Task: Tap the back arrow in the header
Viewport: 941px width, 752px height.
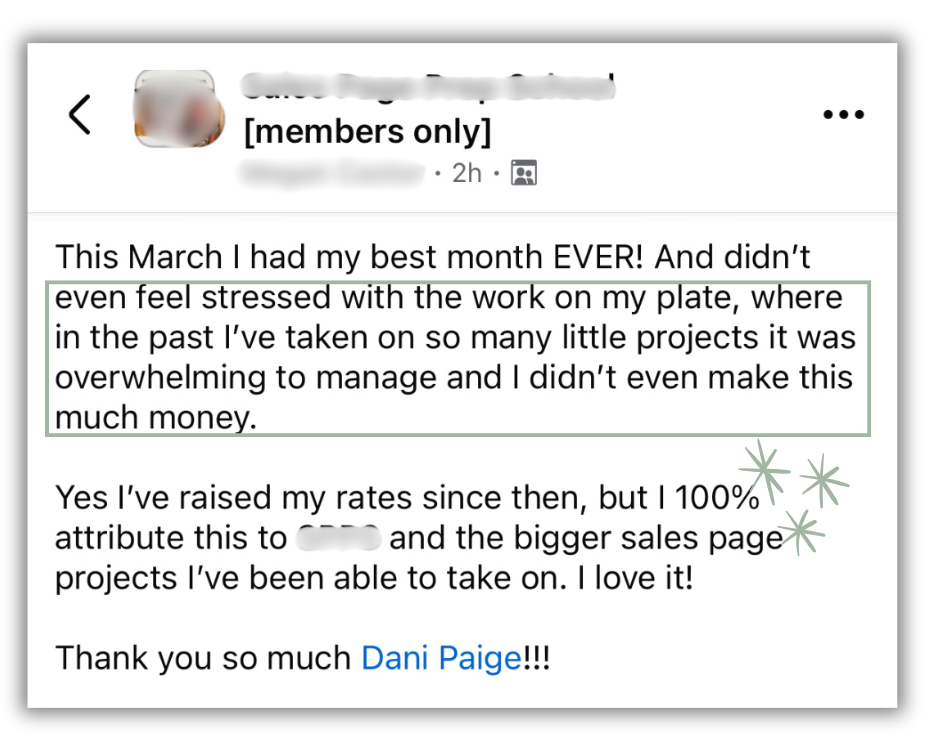Action: click(x=80, y=115)
